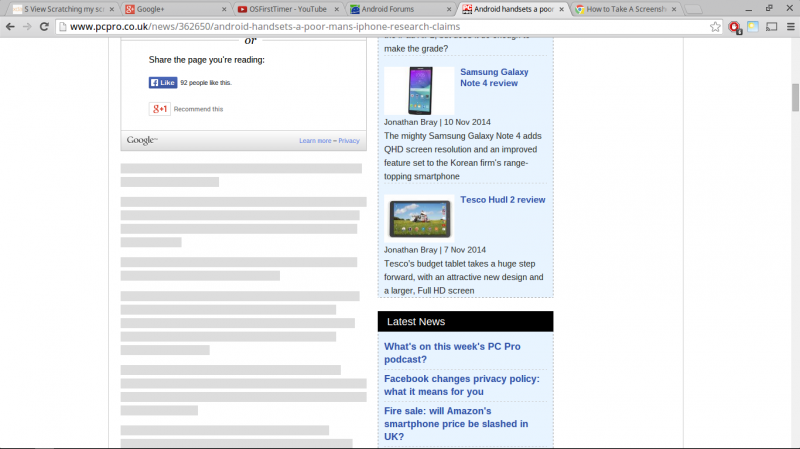Viewport: 800px width, 449px height.
Task: Open a new tab with the blank tab button
Action: [693, 9]
